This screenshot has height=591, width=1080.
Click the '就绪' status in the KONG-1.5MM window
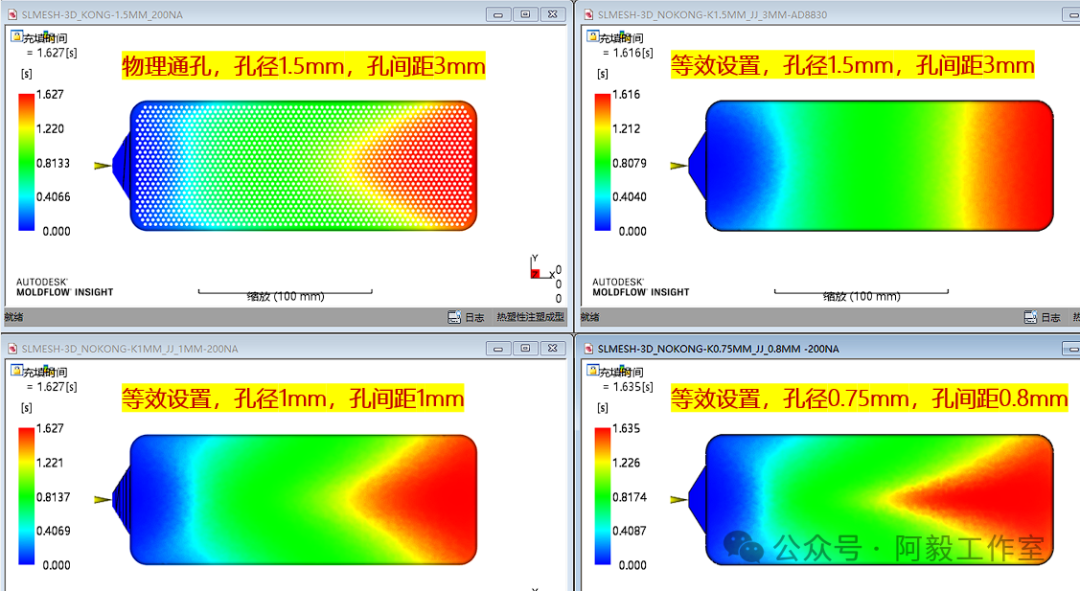(14, 317)
